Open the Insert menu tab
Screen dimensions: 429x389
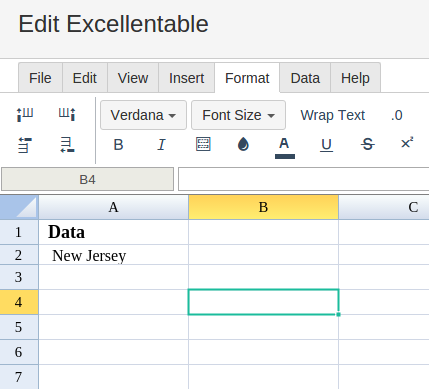(186, 78)
